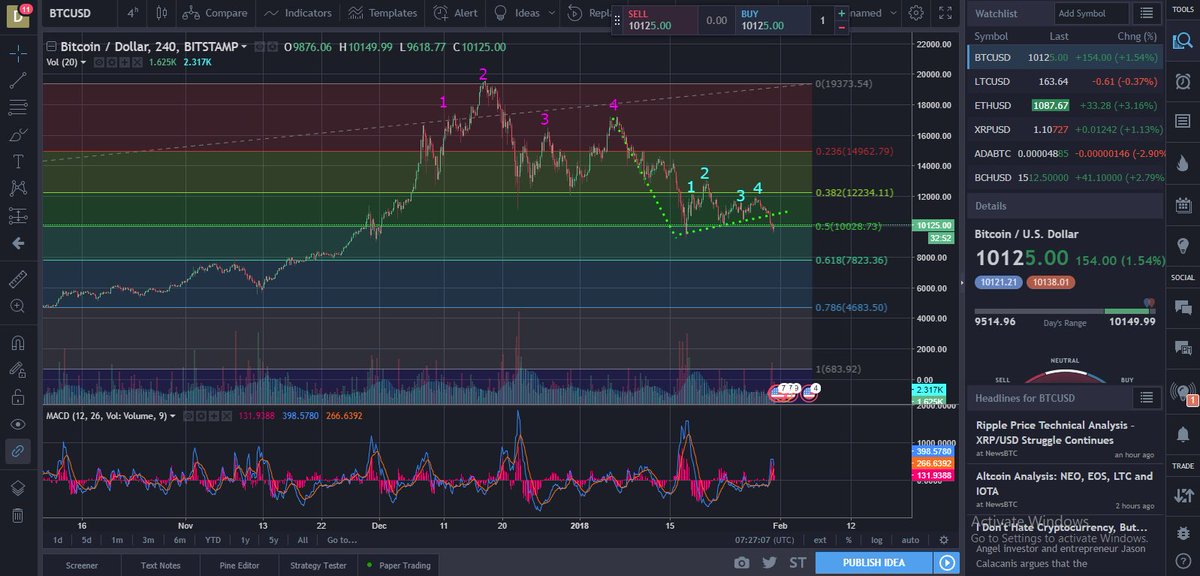
Task: Toggle ext extended hours
Action: (x=820, y=540)
